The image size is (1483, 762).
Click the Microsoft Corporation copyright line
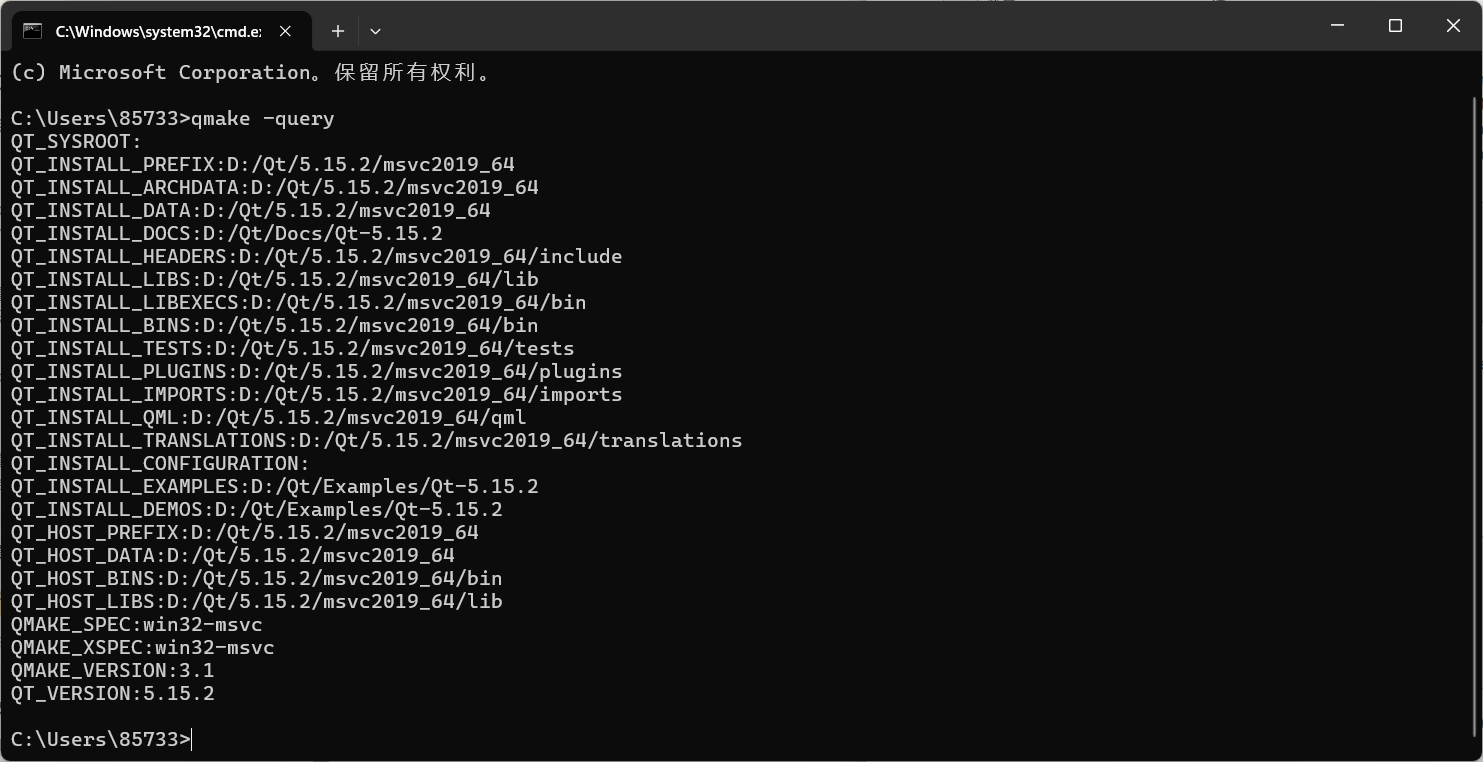click(251, 72)
